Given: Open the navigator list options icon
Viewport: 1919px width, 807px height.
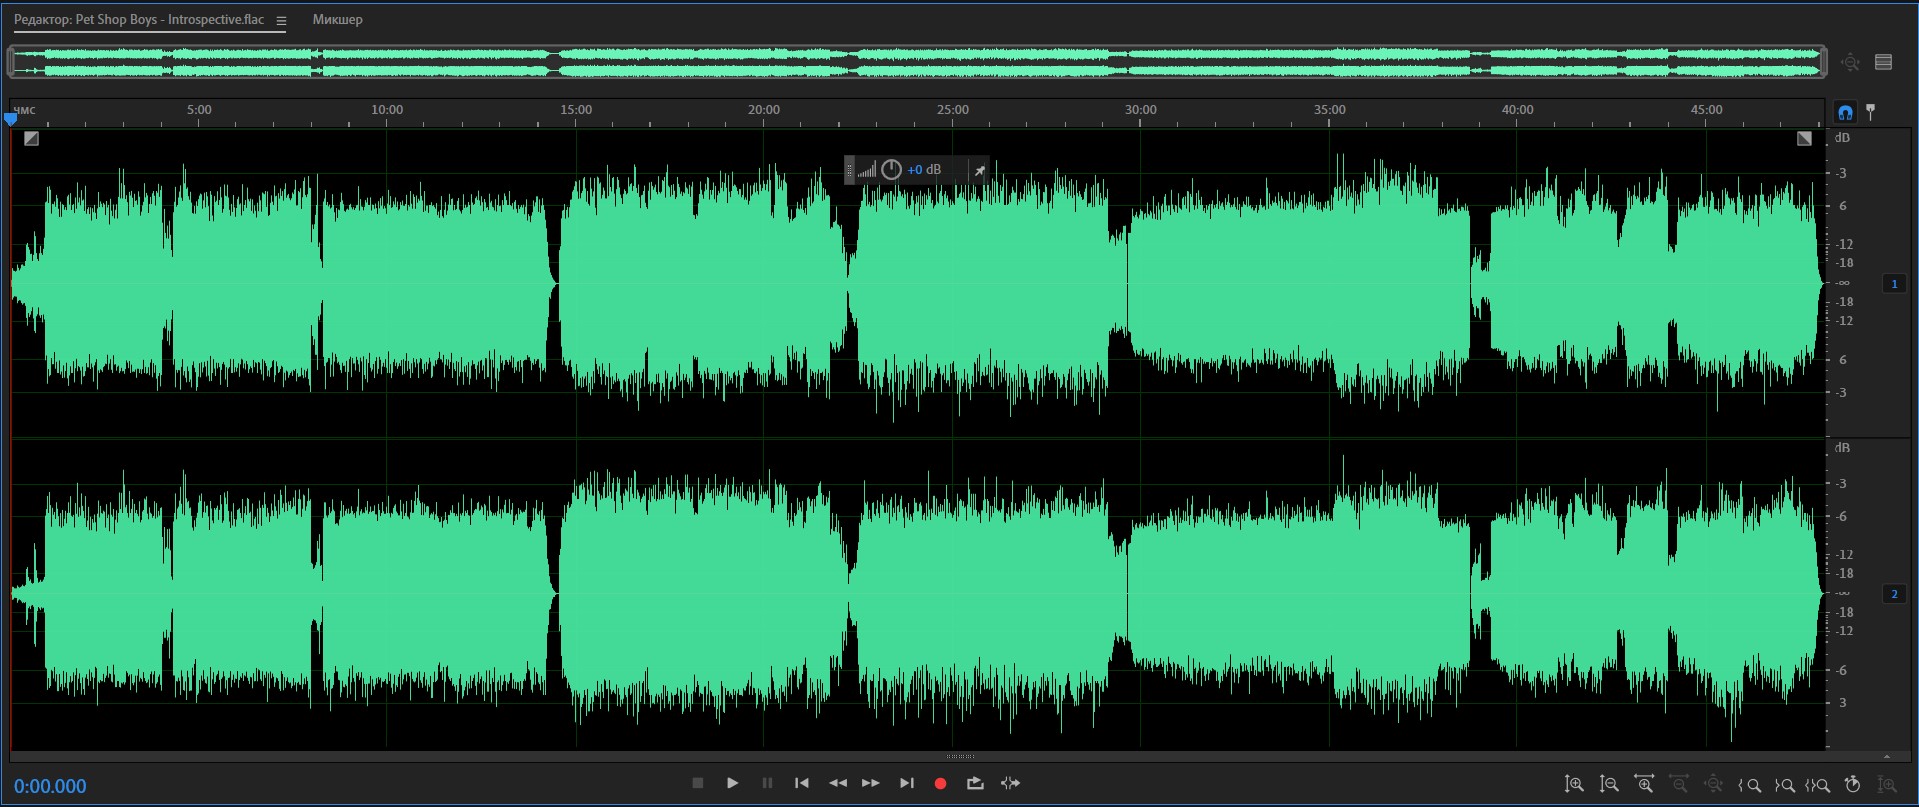Looking at the screenshot, I should [1883, 62].
